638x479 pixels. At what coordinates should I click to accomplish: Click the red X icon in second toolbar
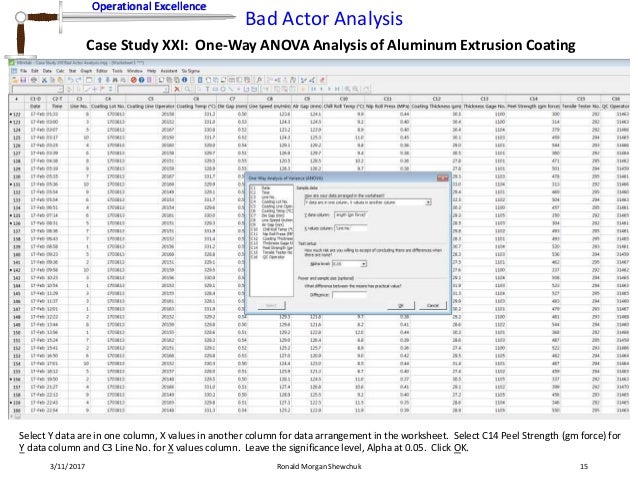[177, 89]
